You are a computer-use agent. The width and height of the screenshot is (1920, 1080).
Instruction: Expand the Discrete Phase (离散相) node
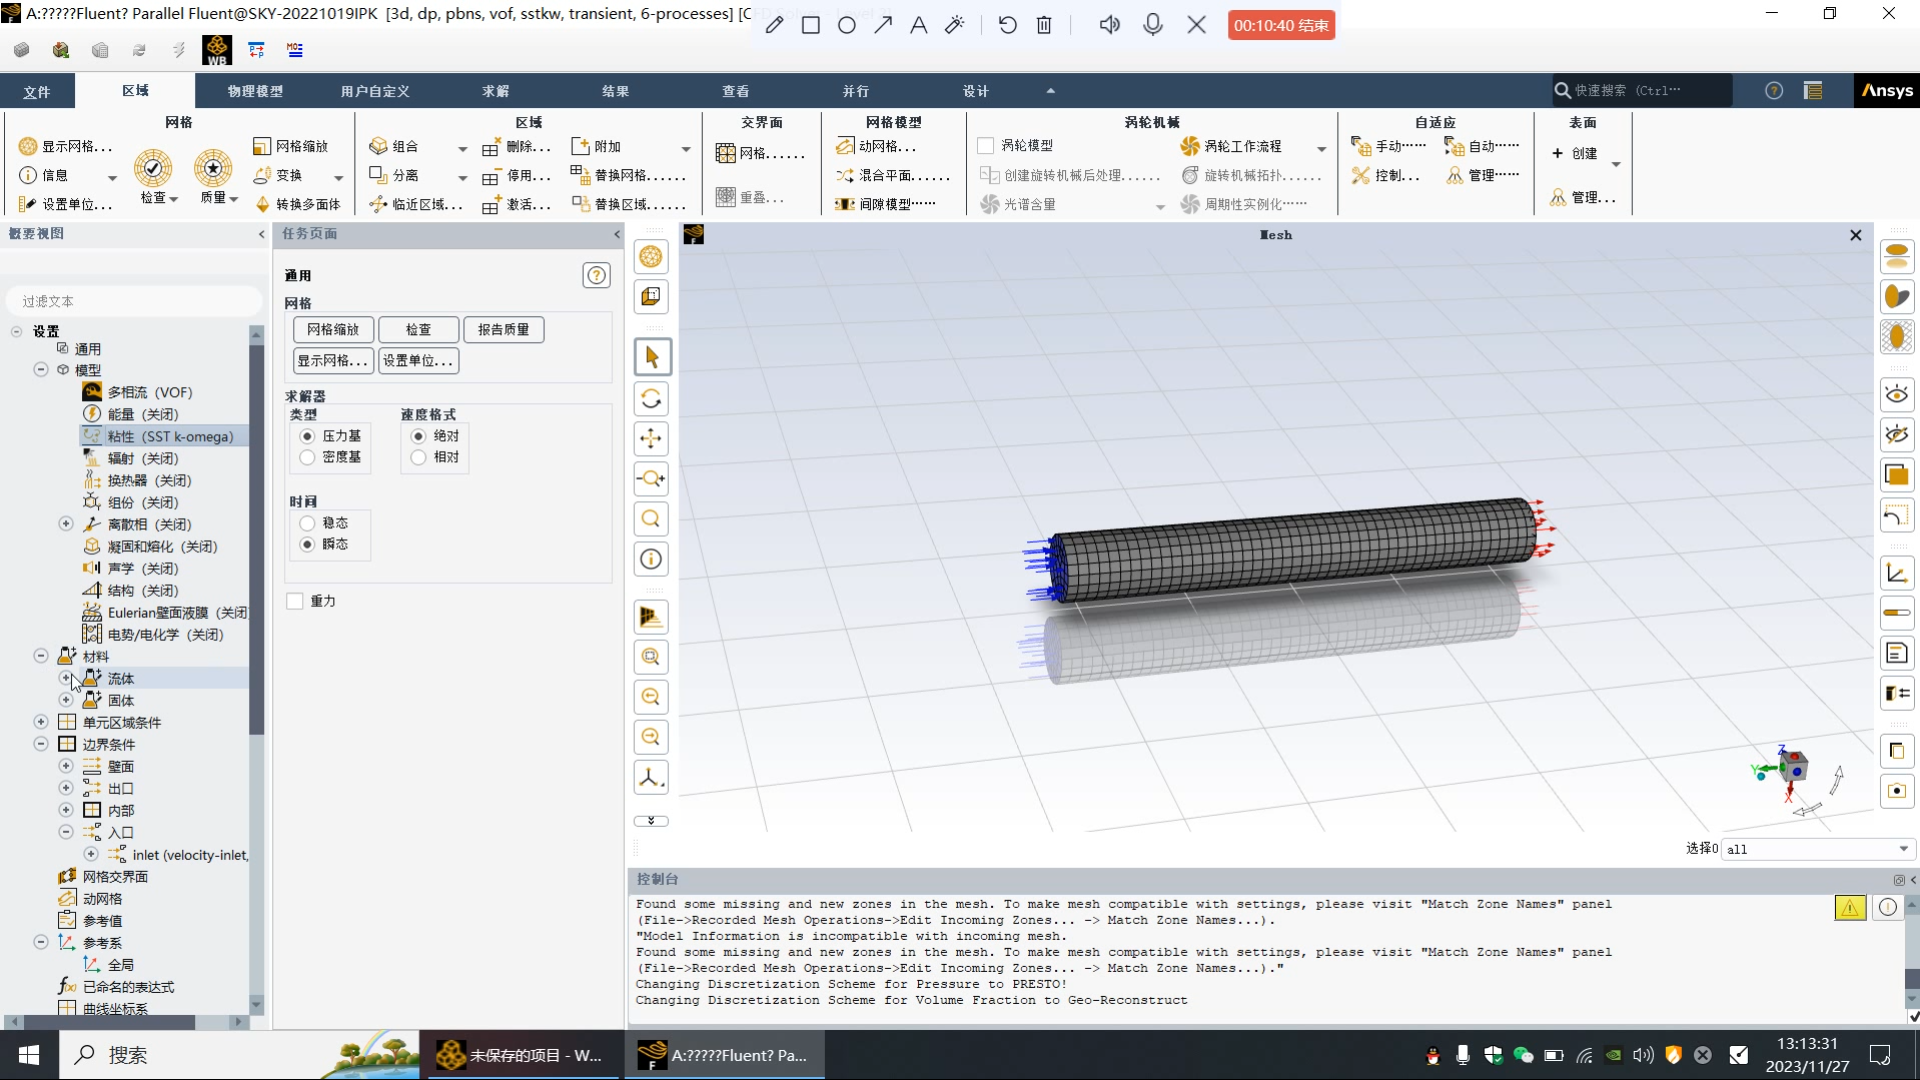pos(66,524)
